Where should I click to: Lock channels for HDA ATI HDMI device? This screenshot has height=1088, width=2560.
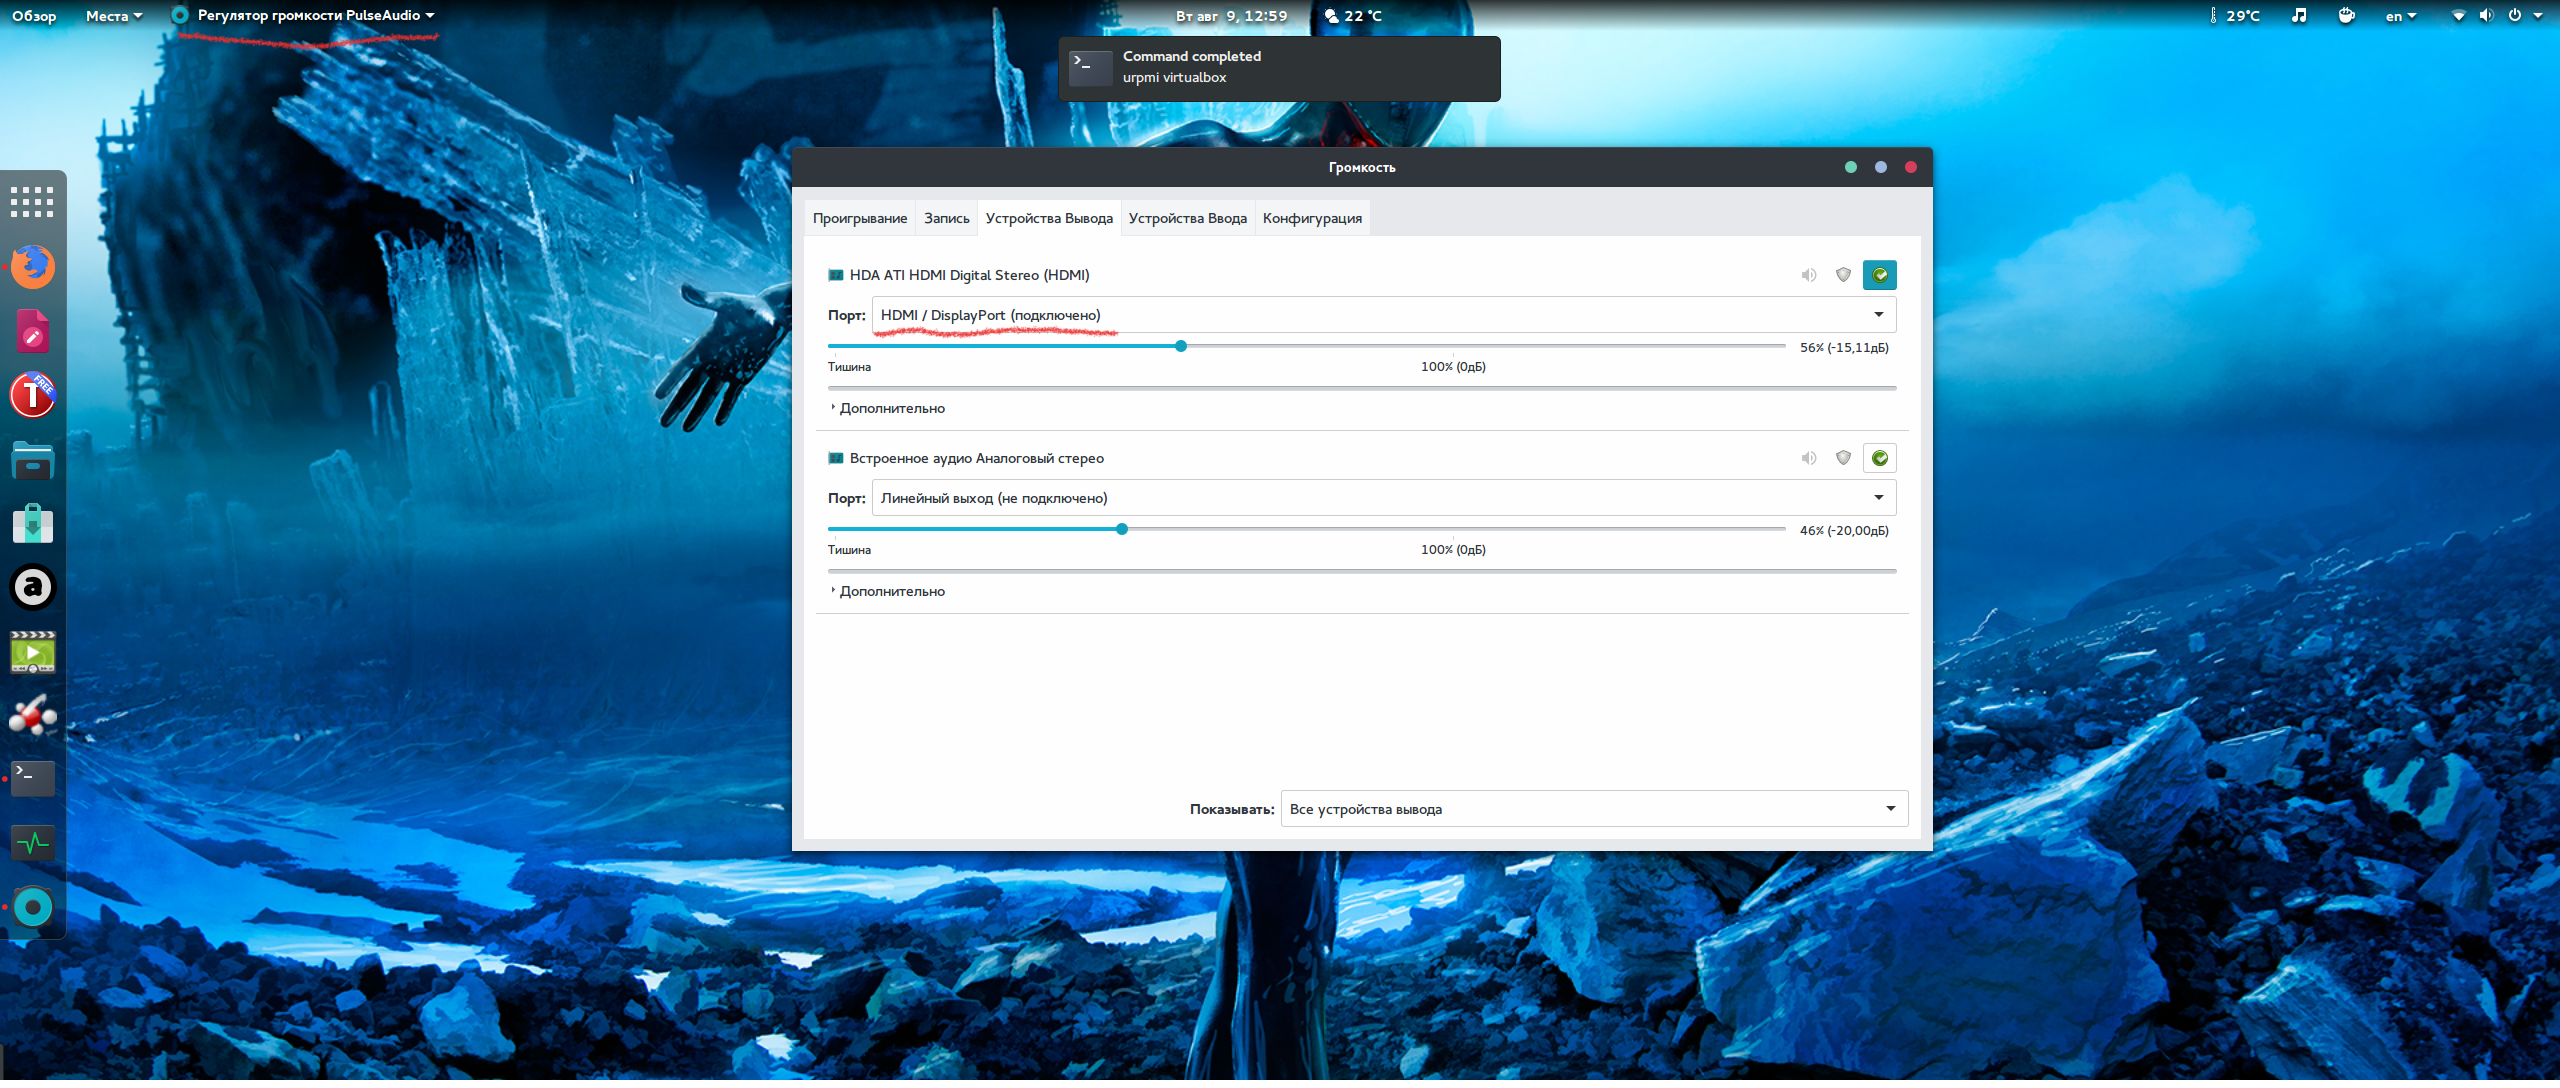1843,275
